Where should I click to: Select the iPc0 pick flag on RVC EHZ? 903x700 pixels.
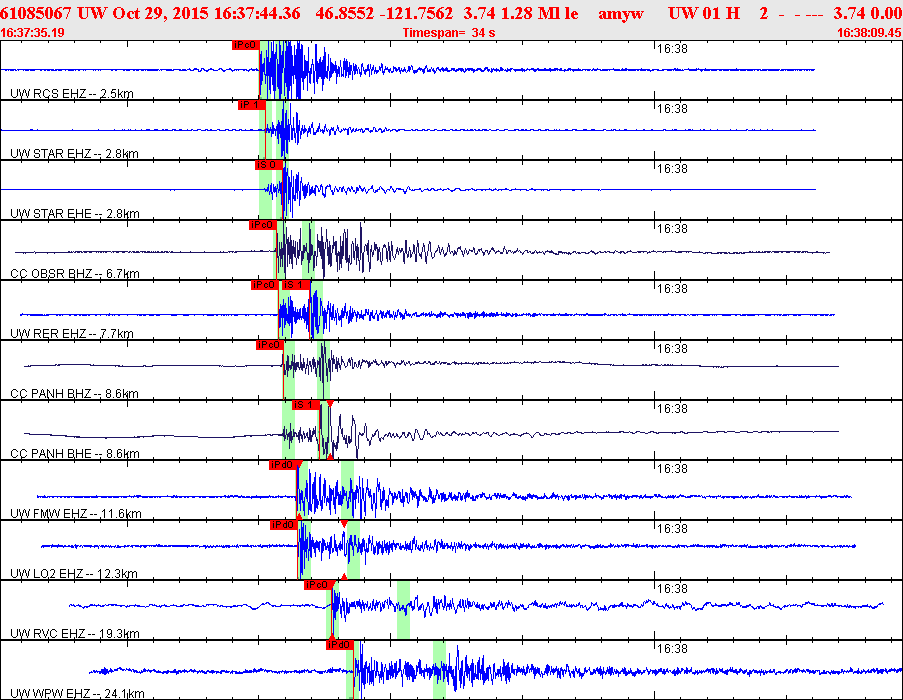pyautogui.click(x=318, y=585)
